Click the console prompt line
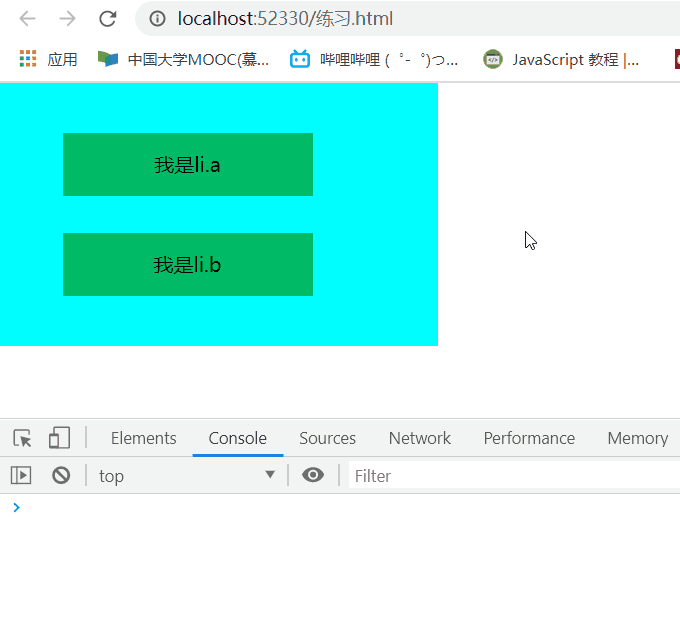Viewport: 680px width, 632px height. pyautogui.click(x=340, y=508)
